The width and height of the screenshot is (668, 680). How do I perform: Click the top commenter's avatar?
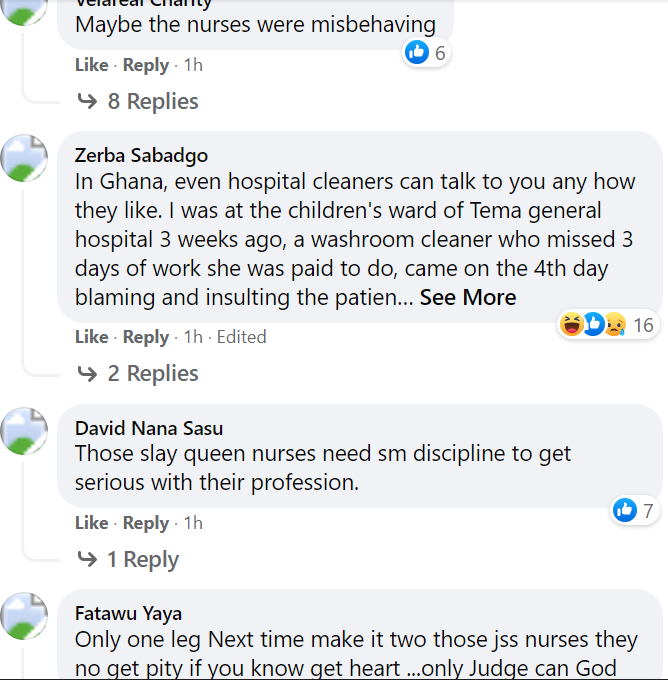[25, 10]
